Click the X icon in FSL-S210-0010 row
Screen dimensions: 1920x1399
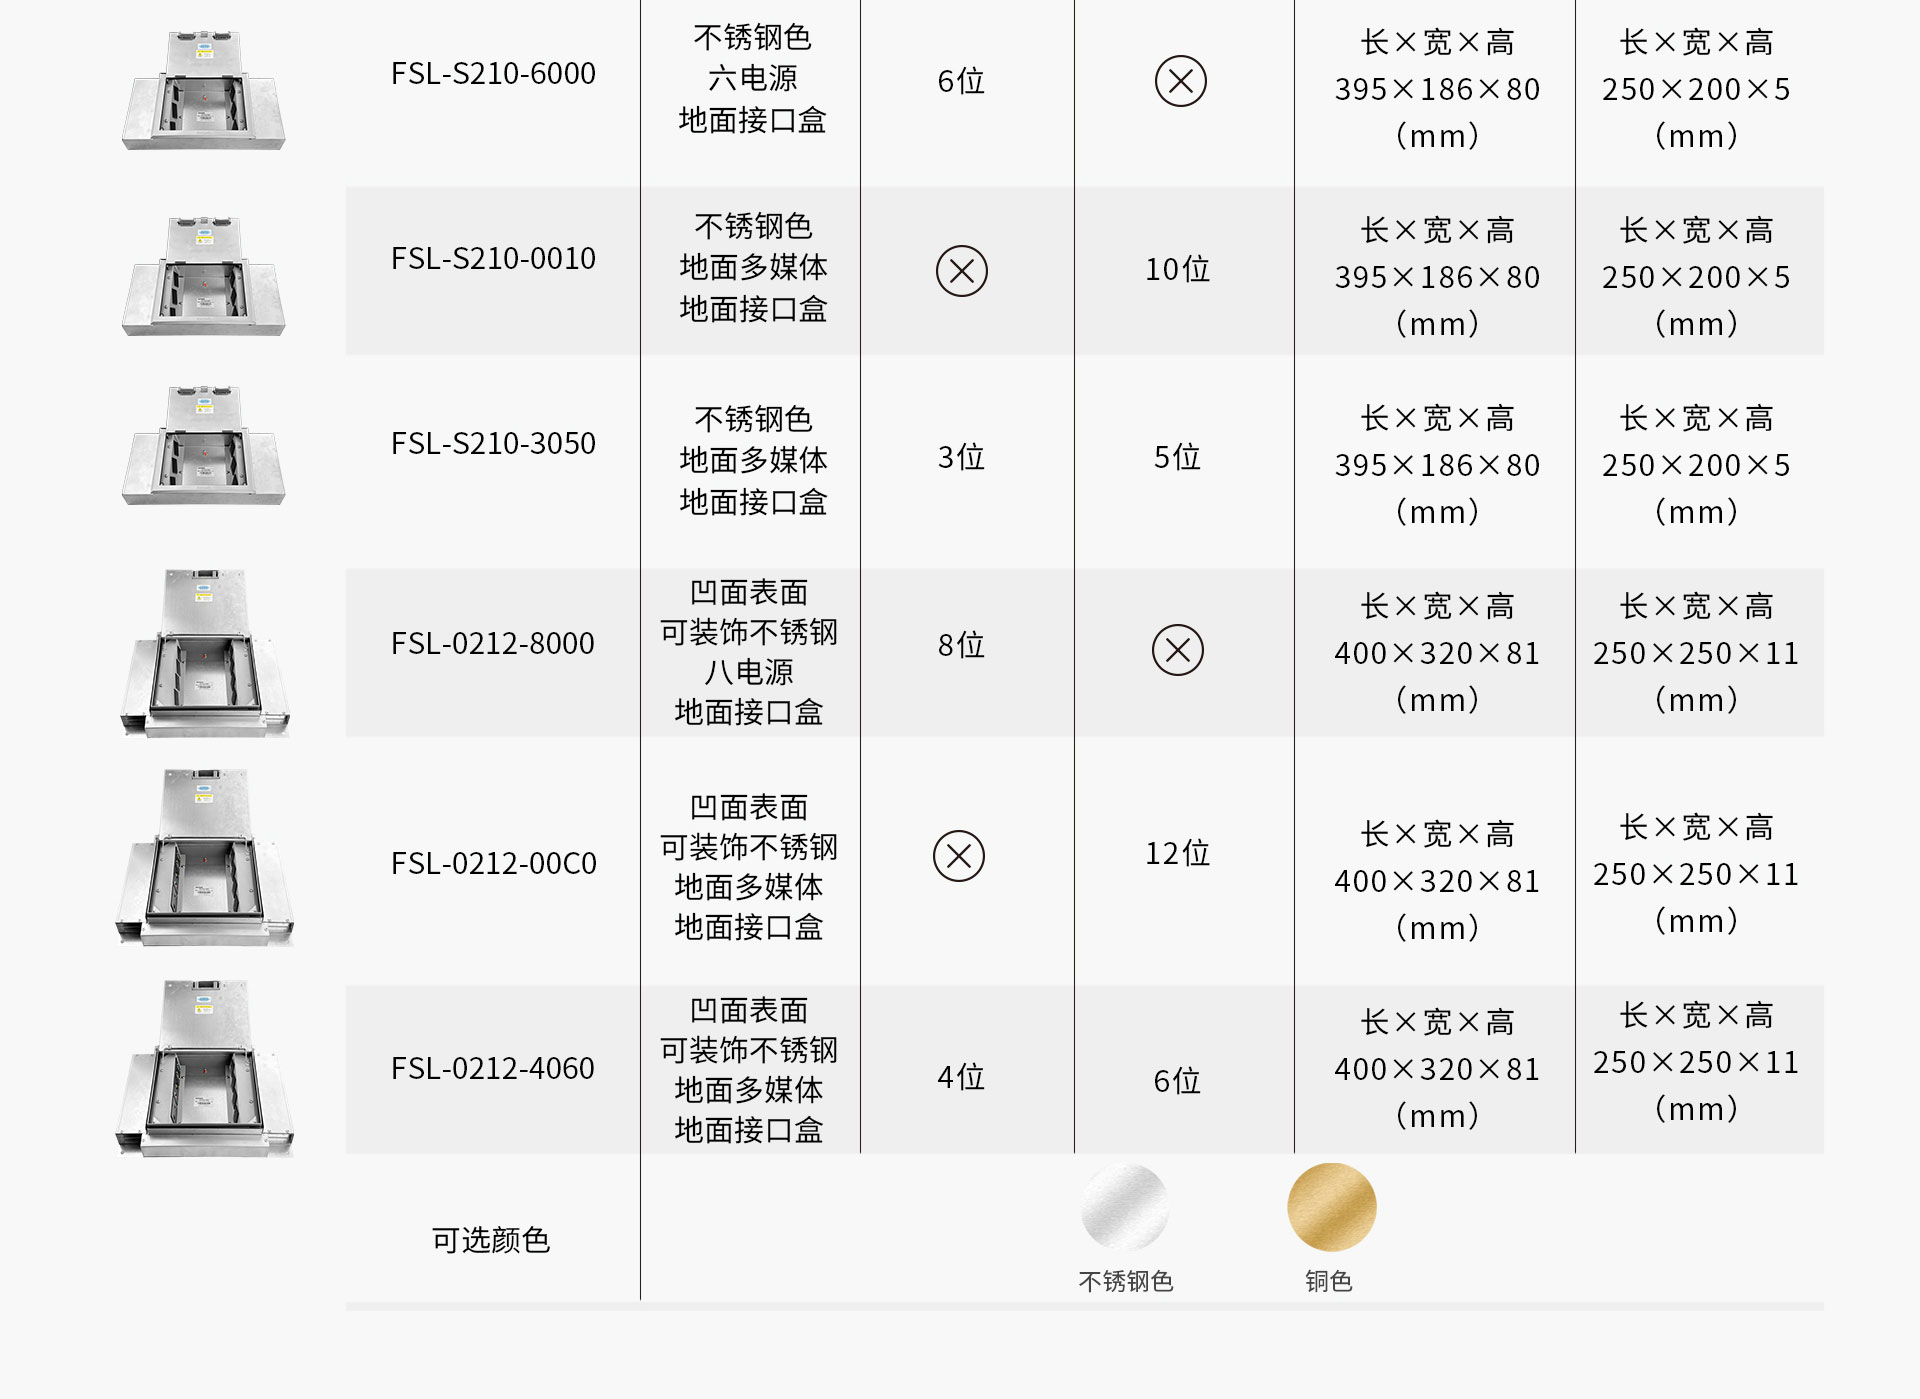[x=961, y=271]
